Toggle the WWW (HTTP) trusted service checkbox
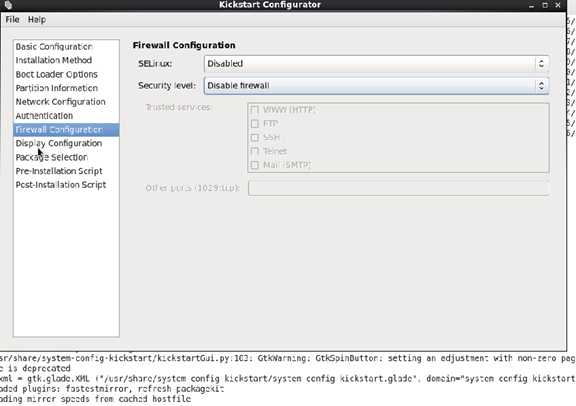The image size is (576, 406). (255, 109)
